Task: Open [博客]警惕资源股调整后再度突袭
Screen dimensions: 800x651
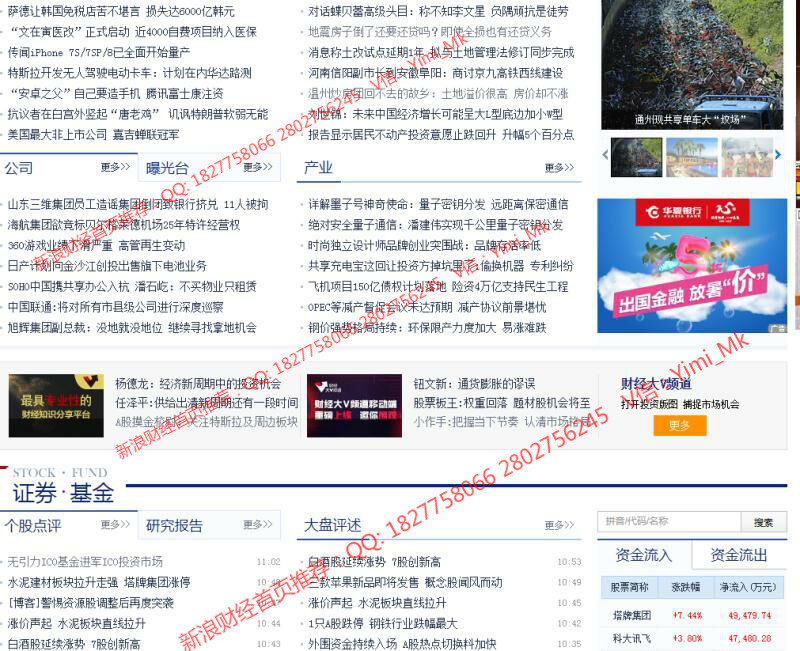Action: (x=90, y=603)
